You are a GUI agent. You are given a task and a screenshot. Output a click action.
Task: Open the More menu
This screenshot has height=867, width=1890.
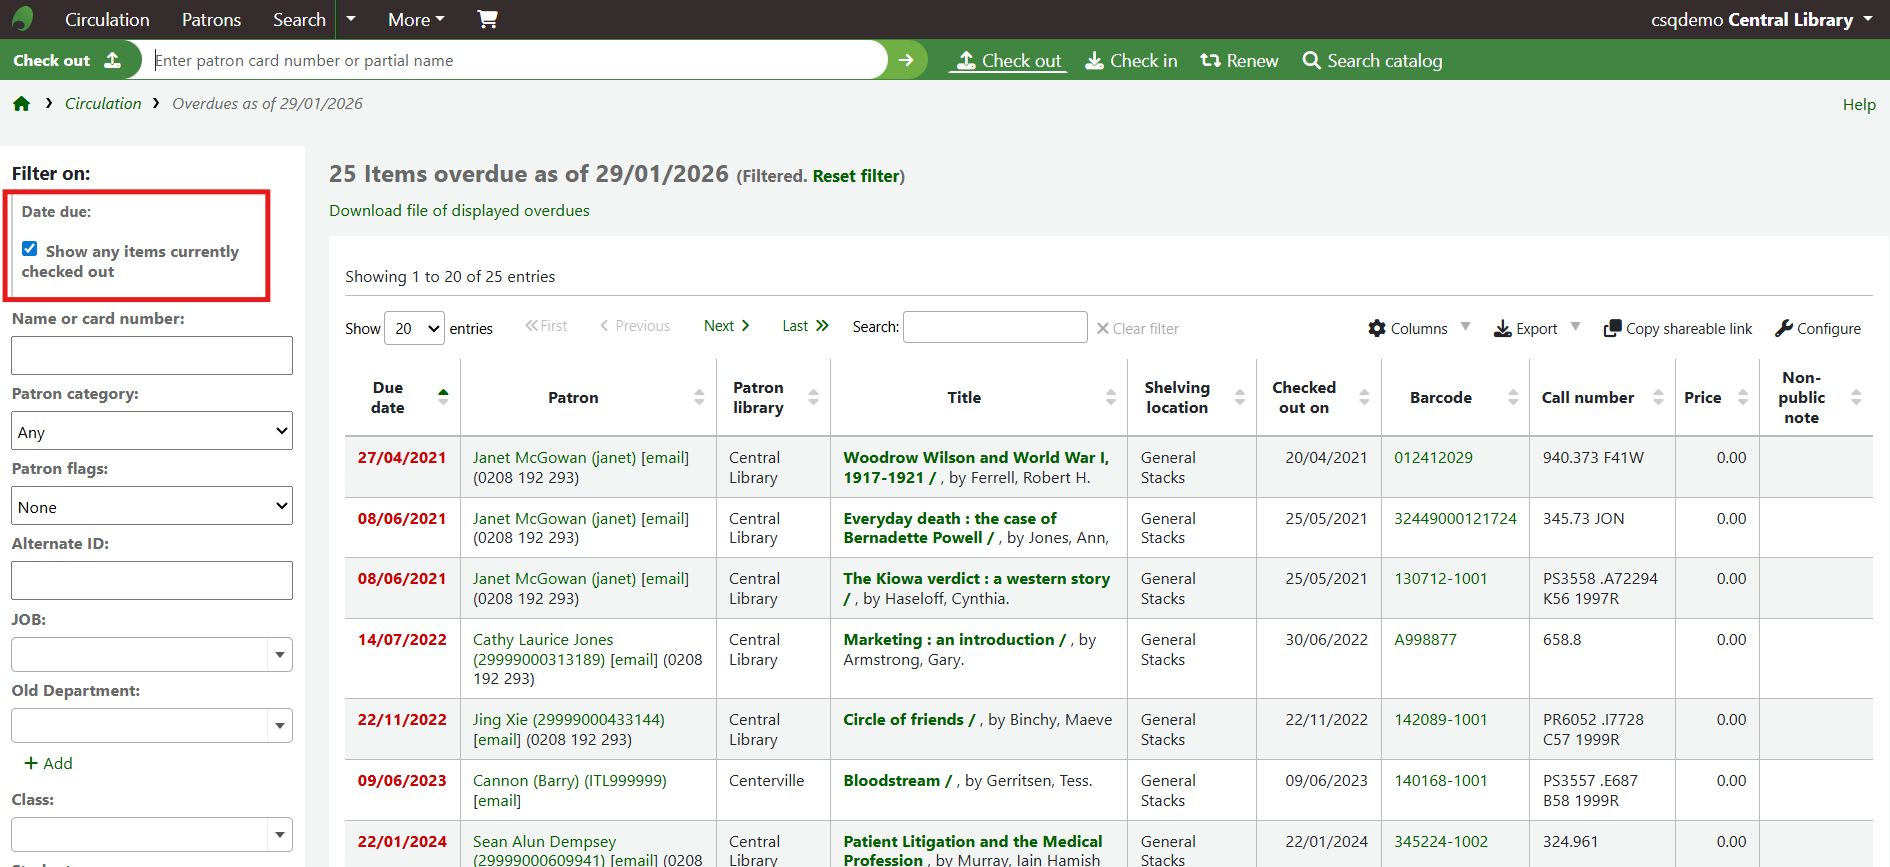point(416,19)
